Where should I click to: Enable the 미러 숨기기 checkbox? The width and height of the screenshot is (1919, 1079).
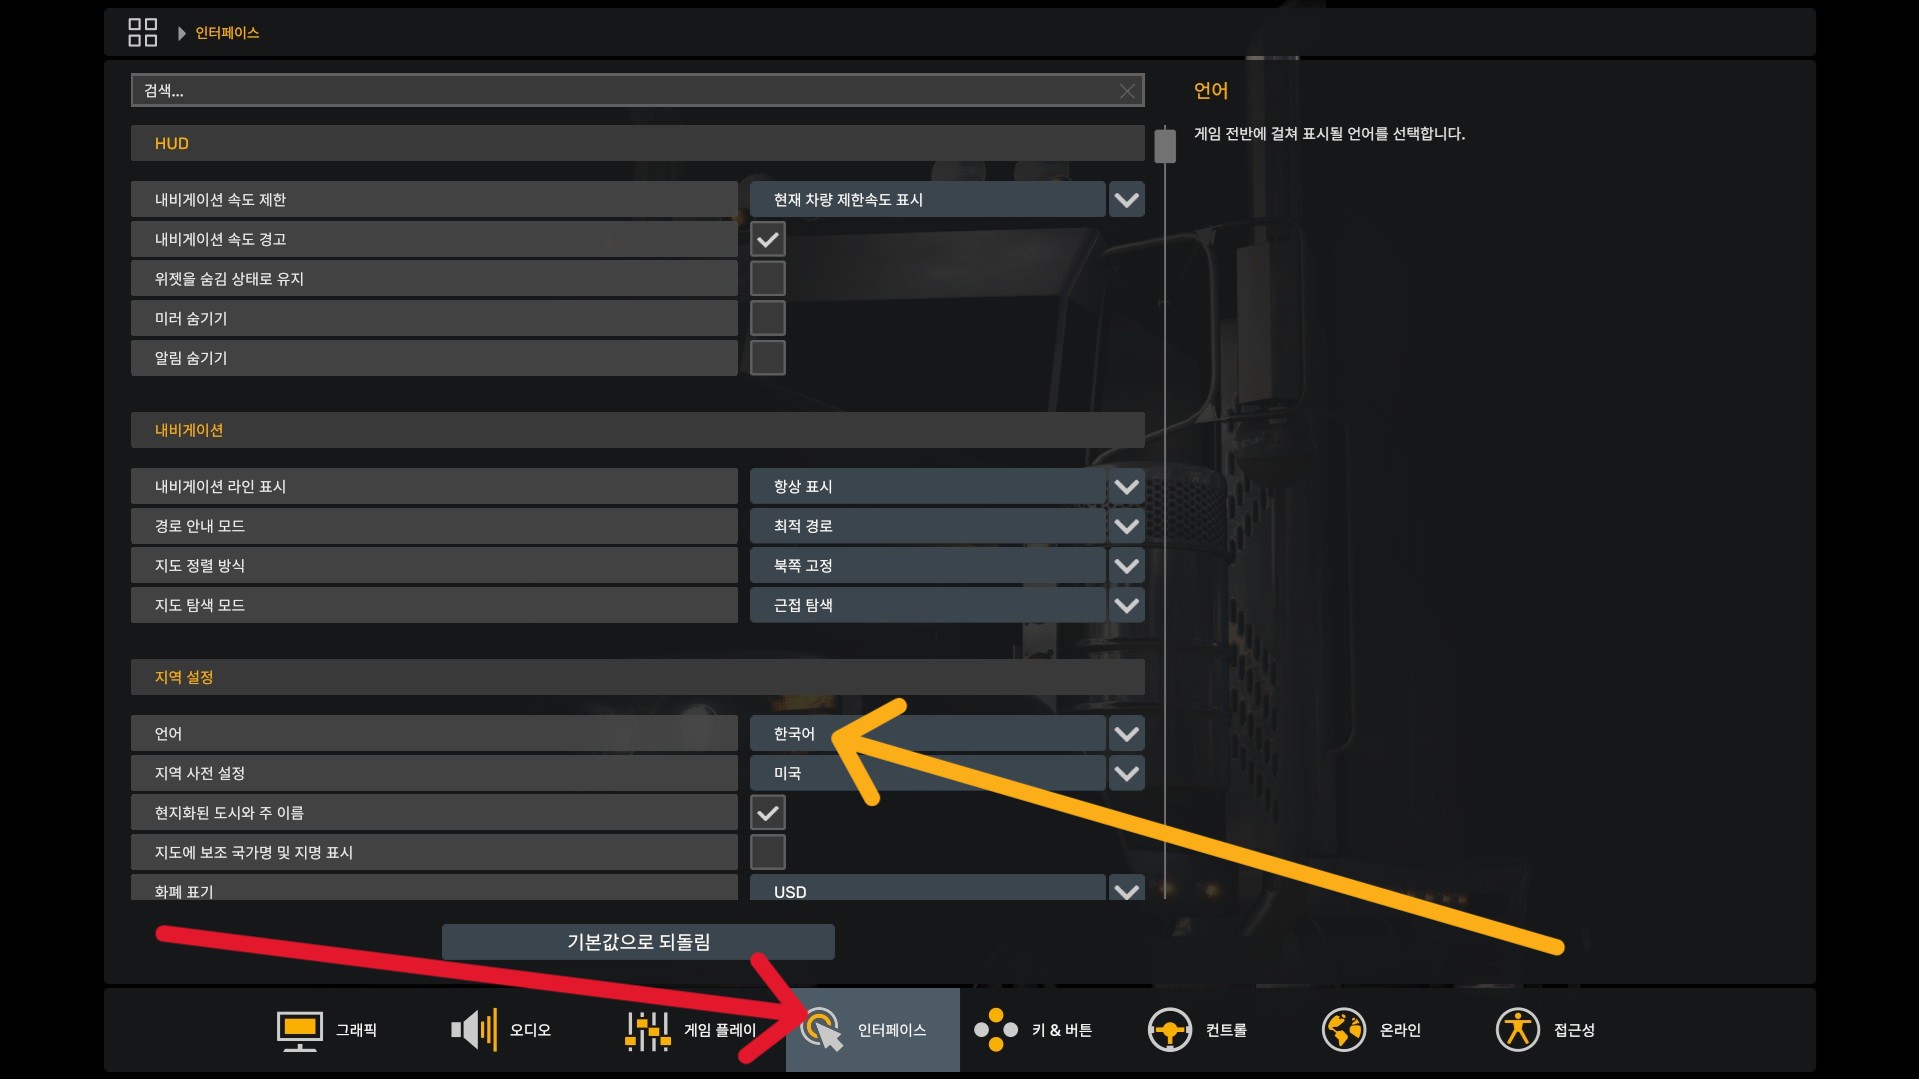point(768,318)
